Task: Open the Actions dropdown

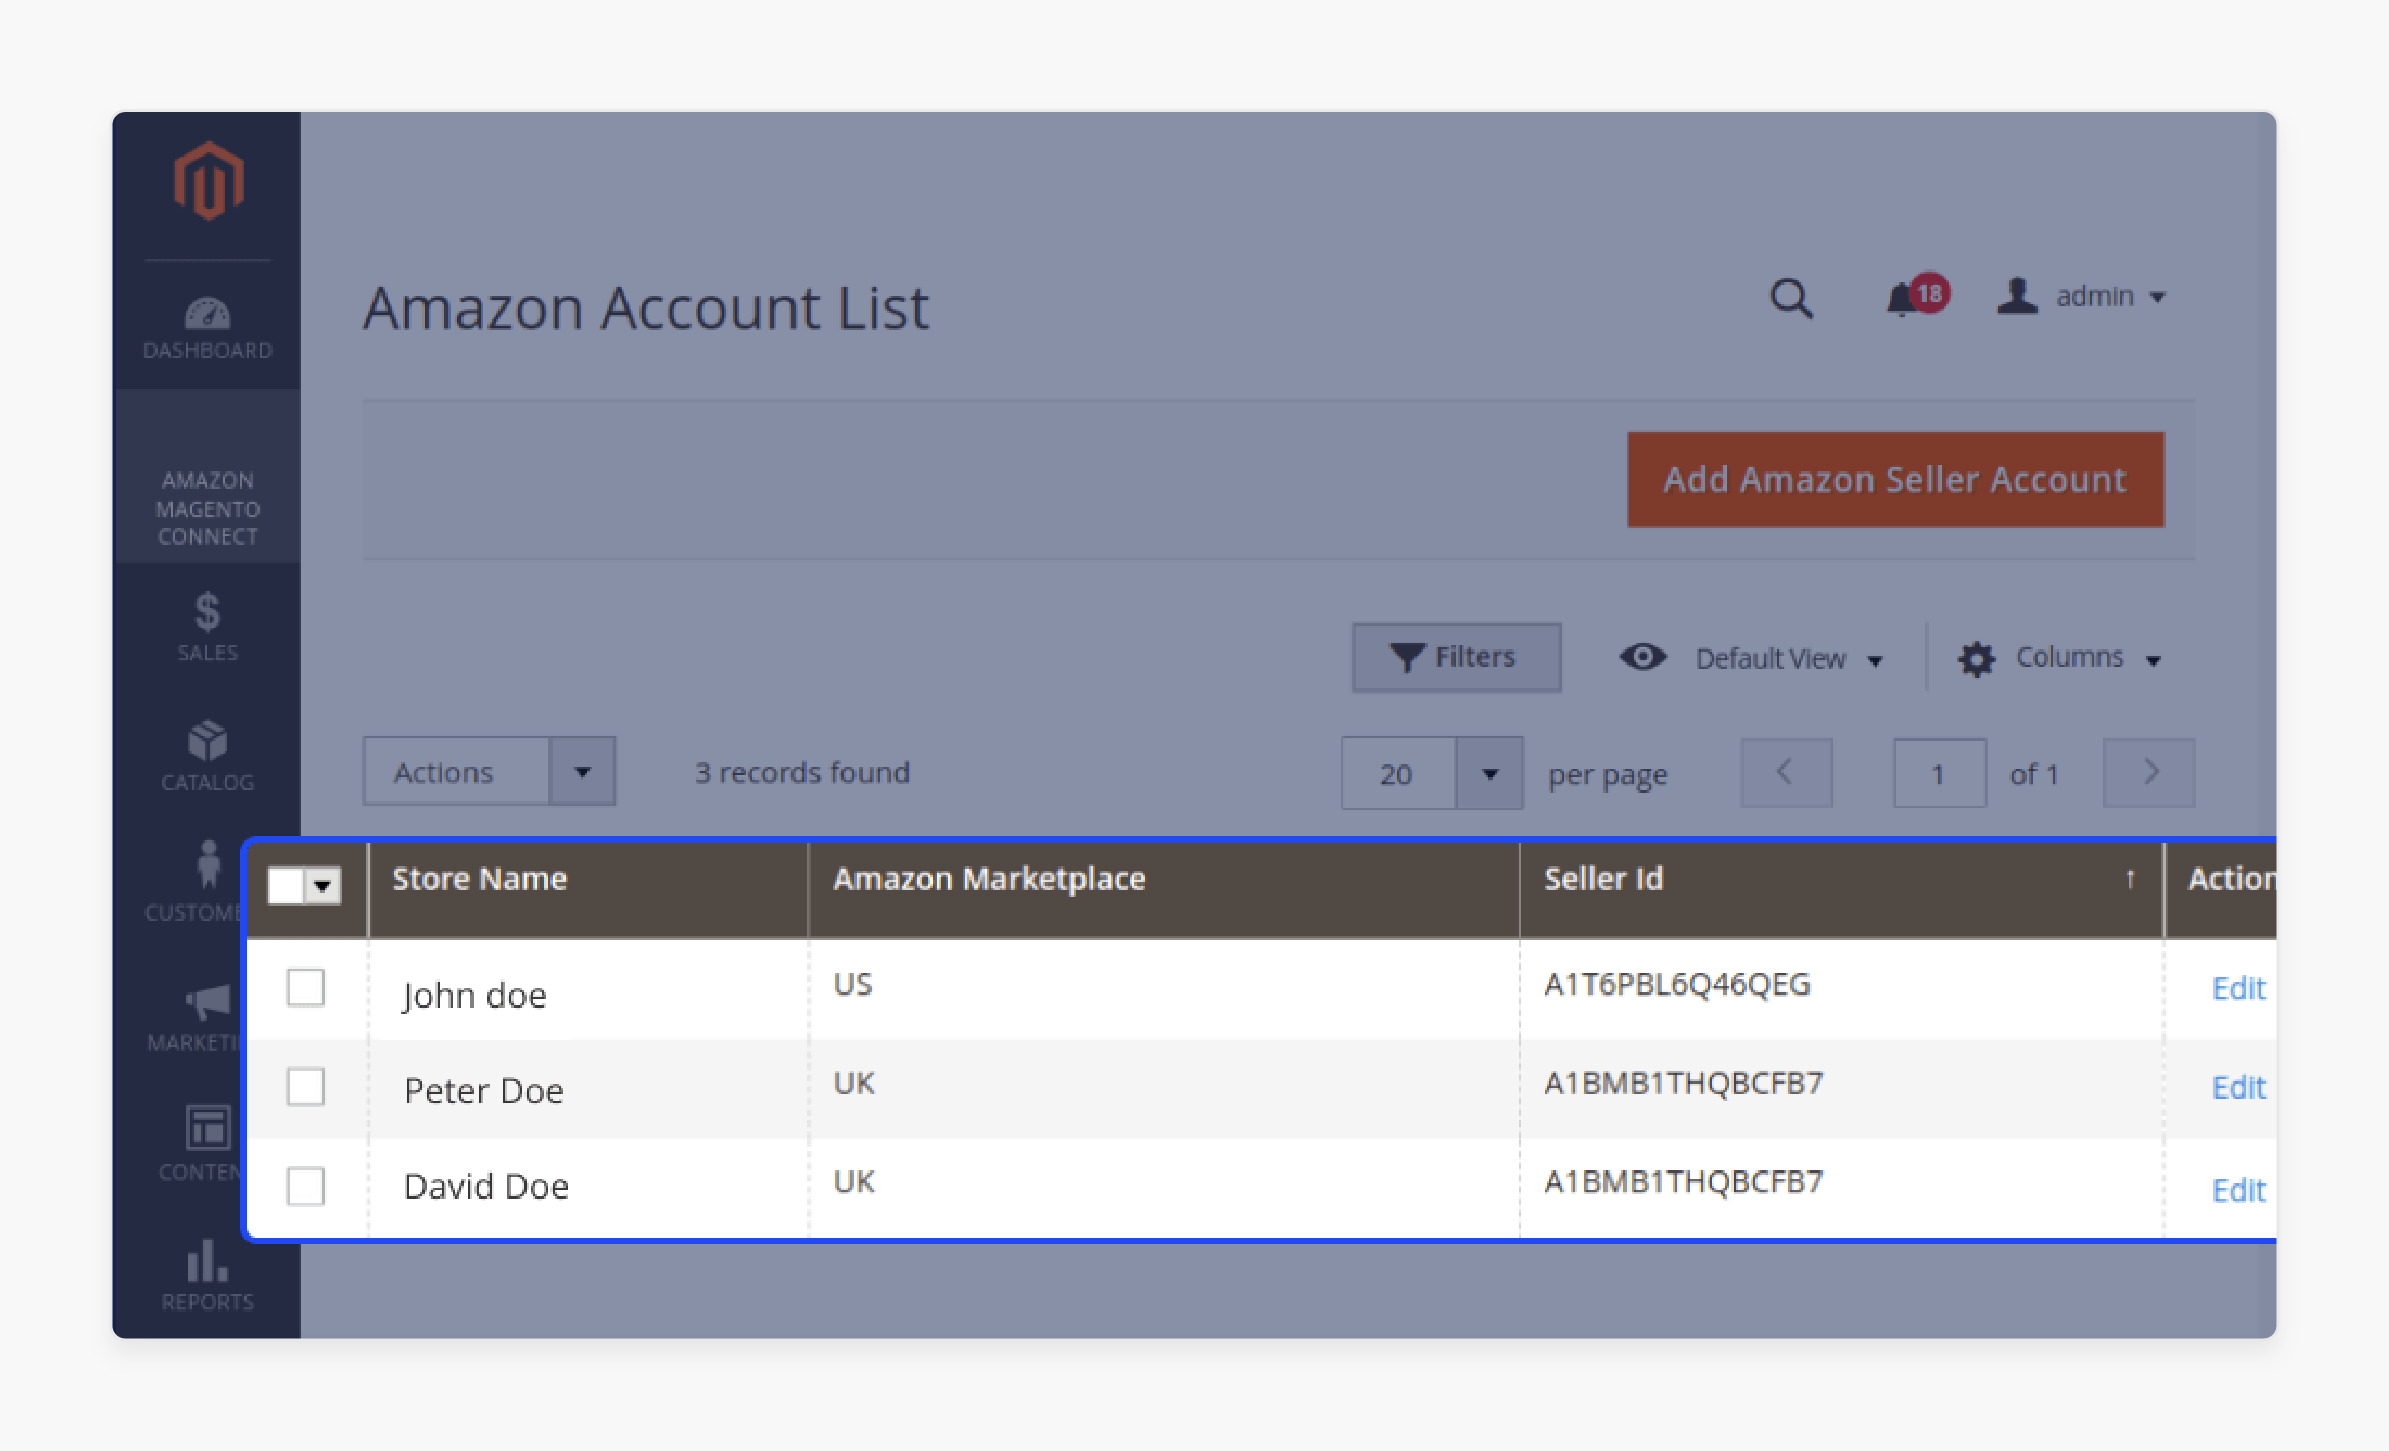Action: (x=489, y=772)
